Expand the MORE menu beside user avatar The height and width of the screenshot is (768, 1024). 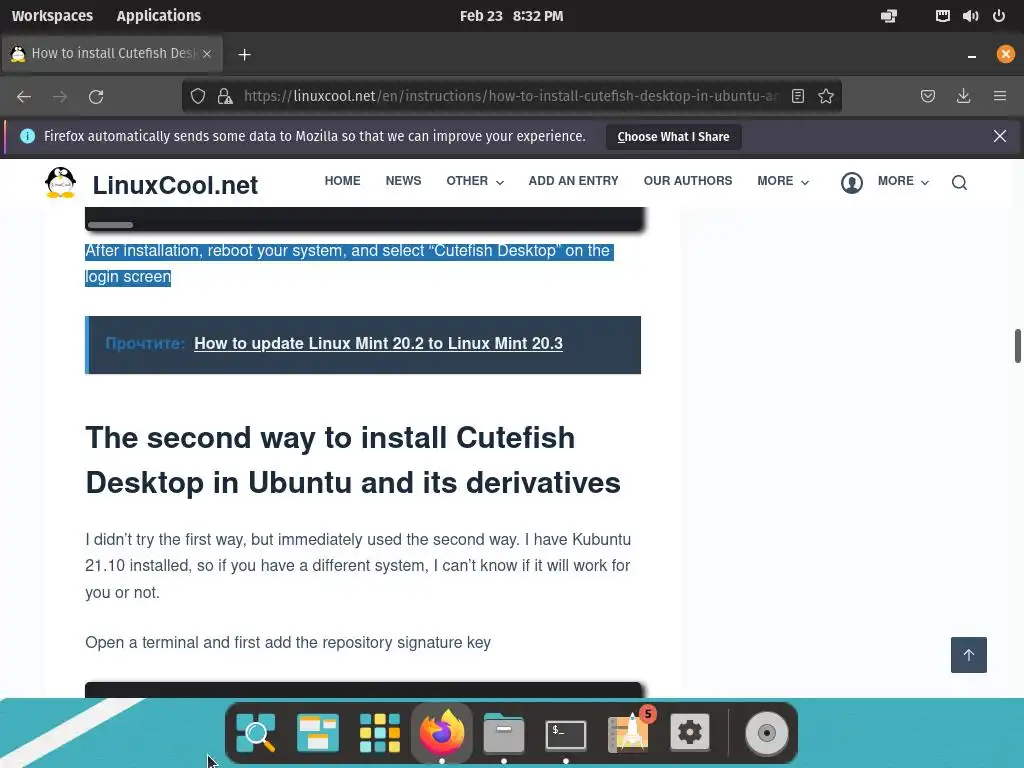903,181
